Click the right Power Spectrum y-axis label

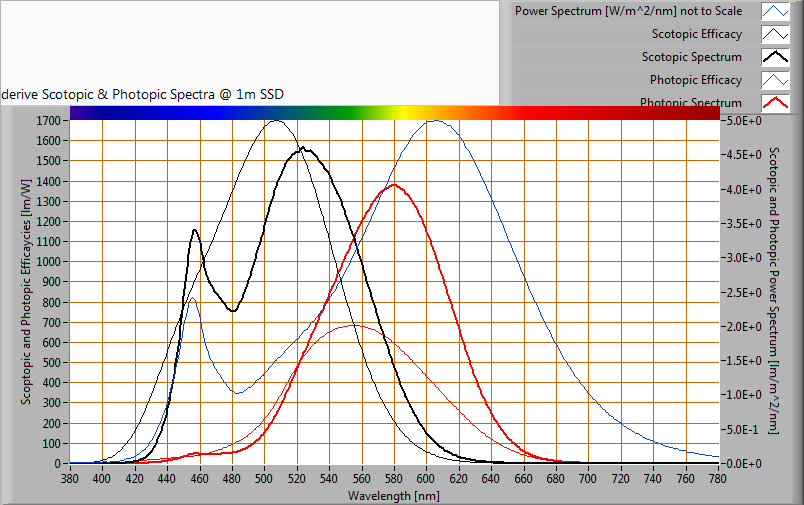tap(774, 290)
